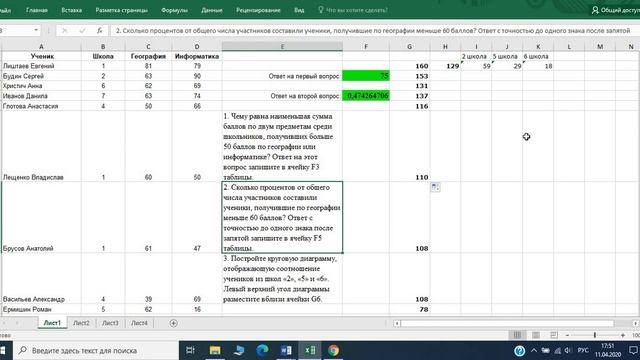
Task: Select the cell with bold value 160
Action: 409,66
